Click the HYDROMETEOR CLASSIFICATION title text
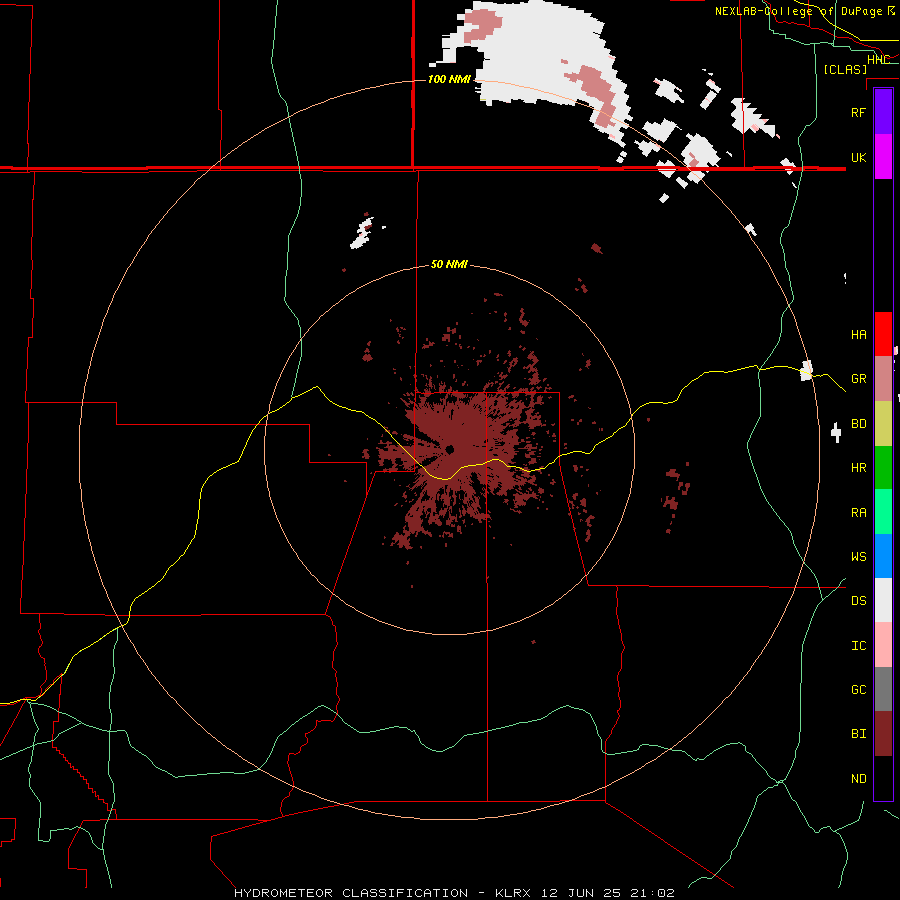Viewport: 900px width, 900px height. [x=351, y=893]
